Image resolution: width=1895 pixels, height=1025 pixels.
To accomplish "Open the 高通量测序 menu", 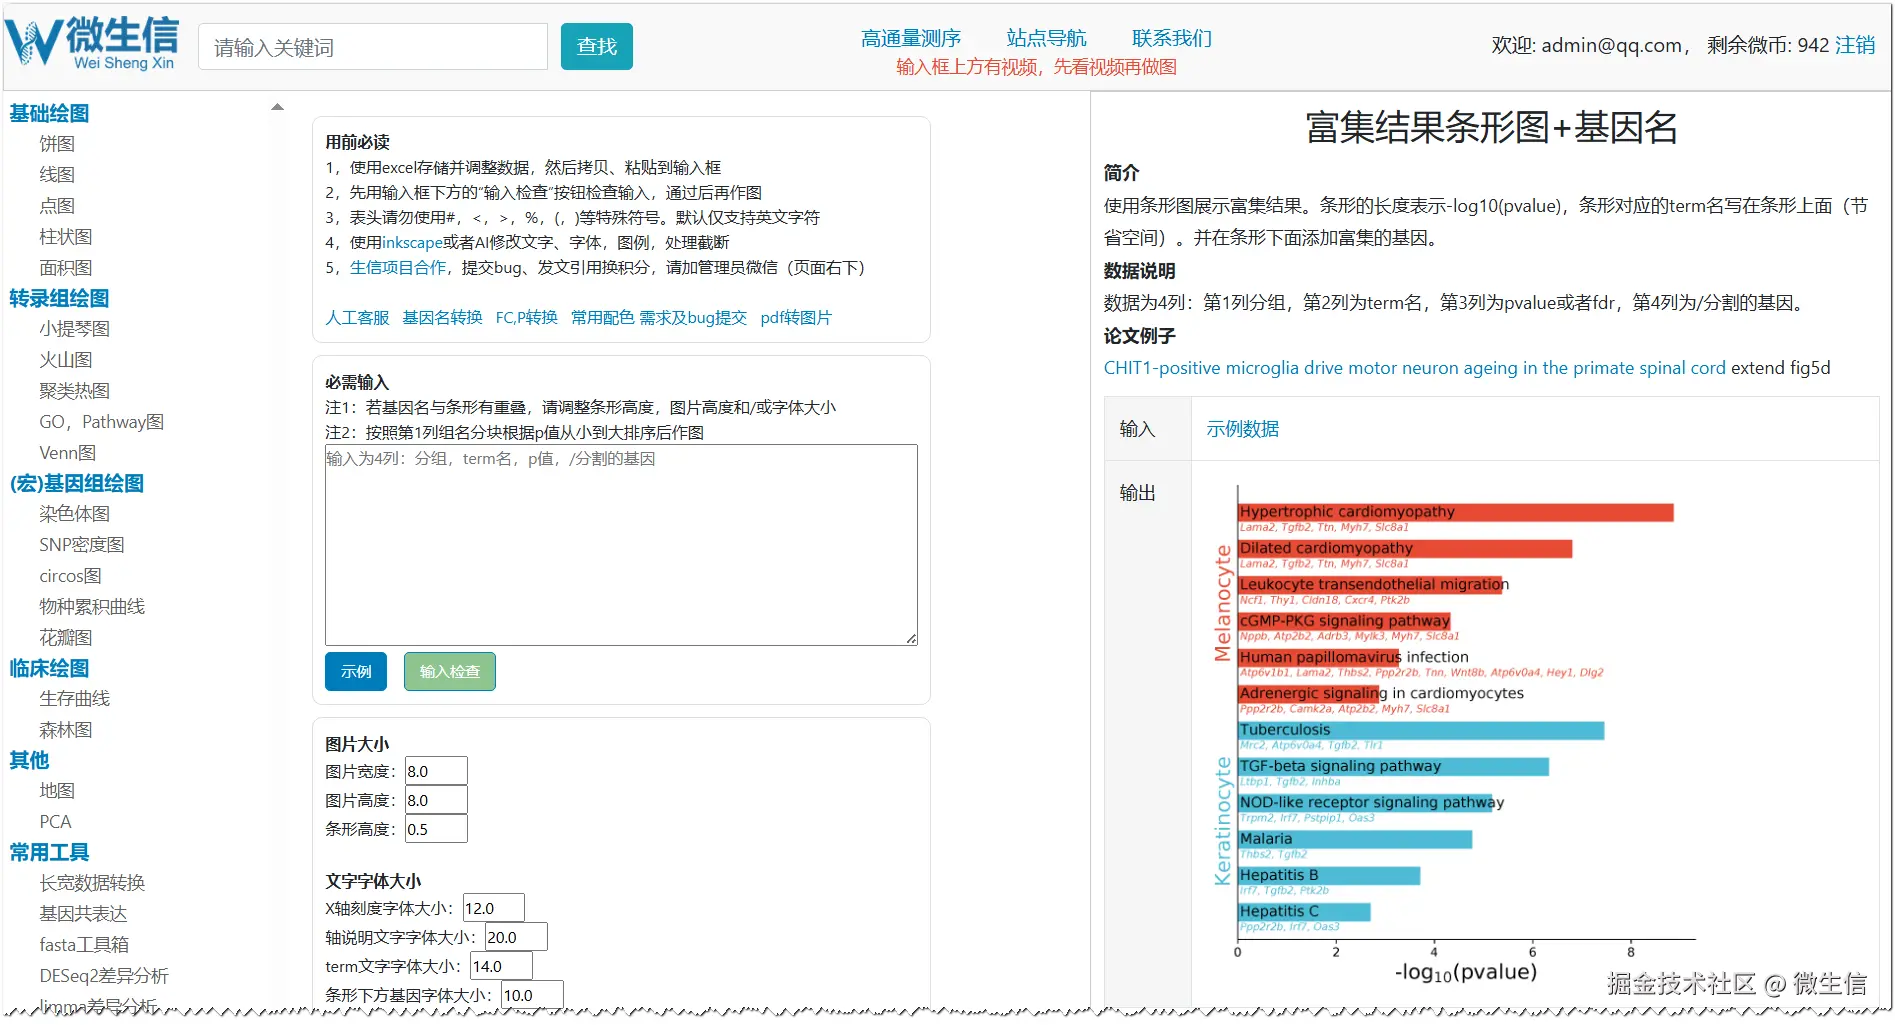I will tap(911, 38).
